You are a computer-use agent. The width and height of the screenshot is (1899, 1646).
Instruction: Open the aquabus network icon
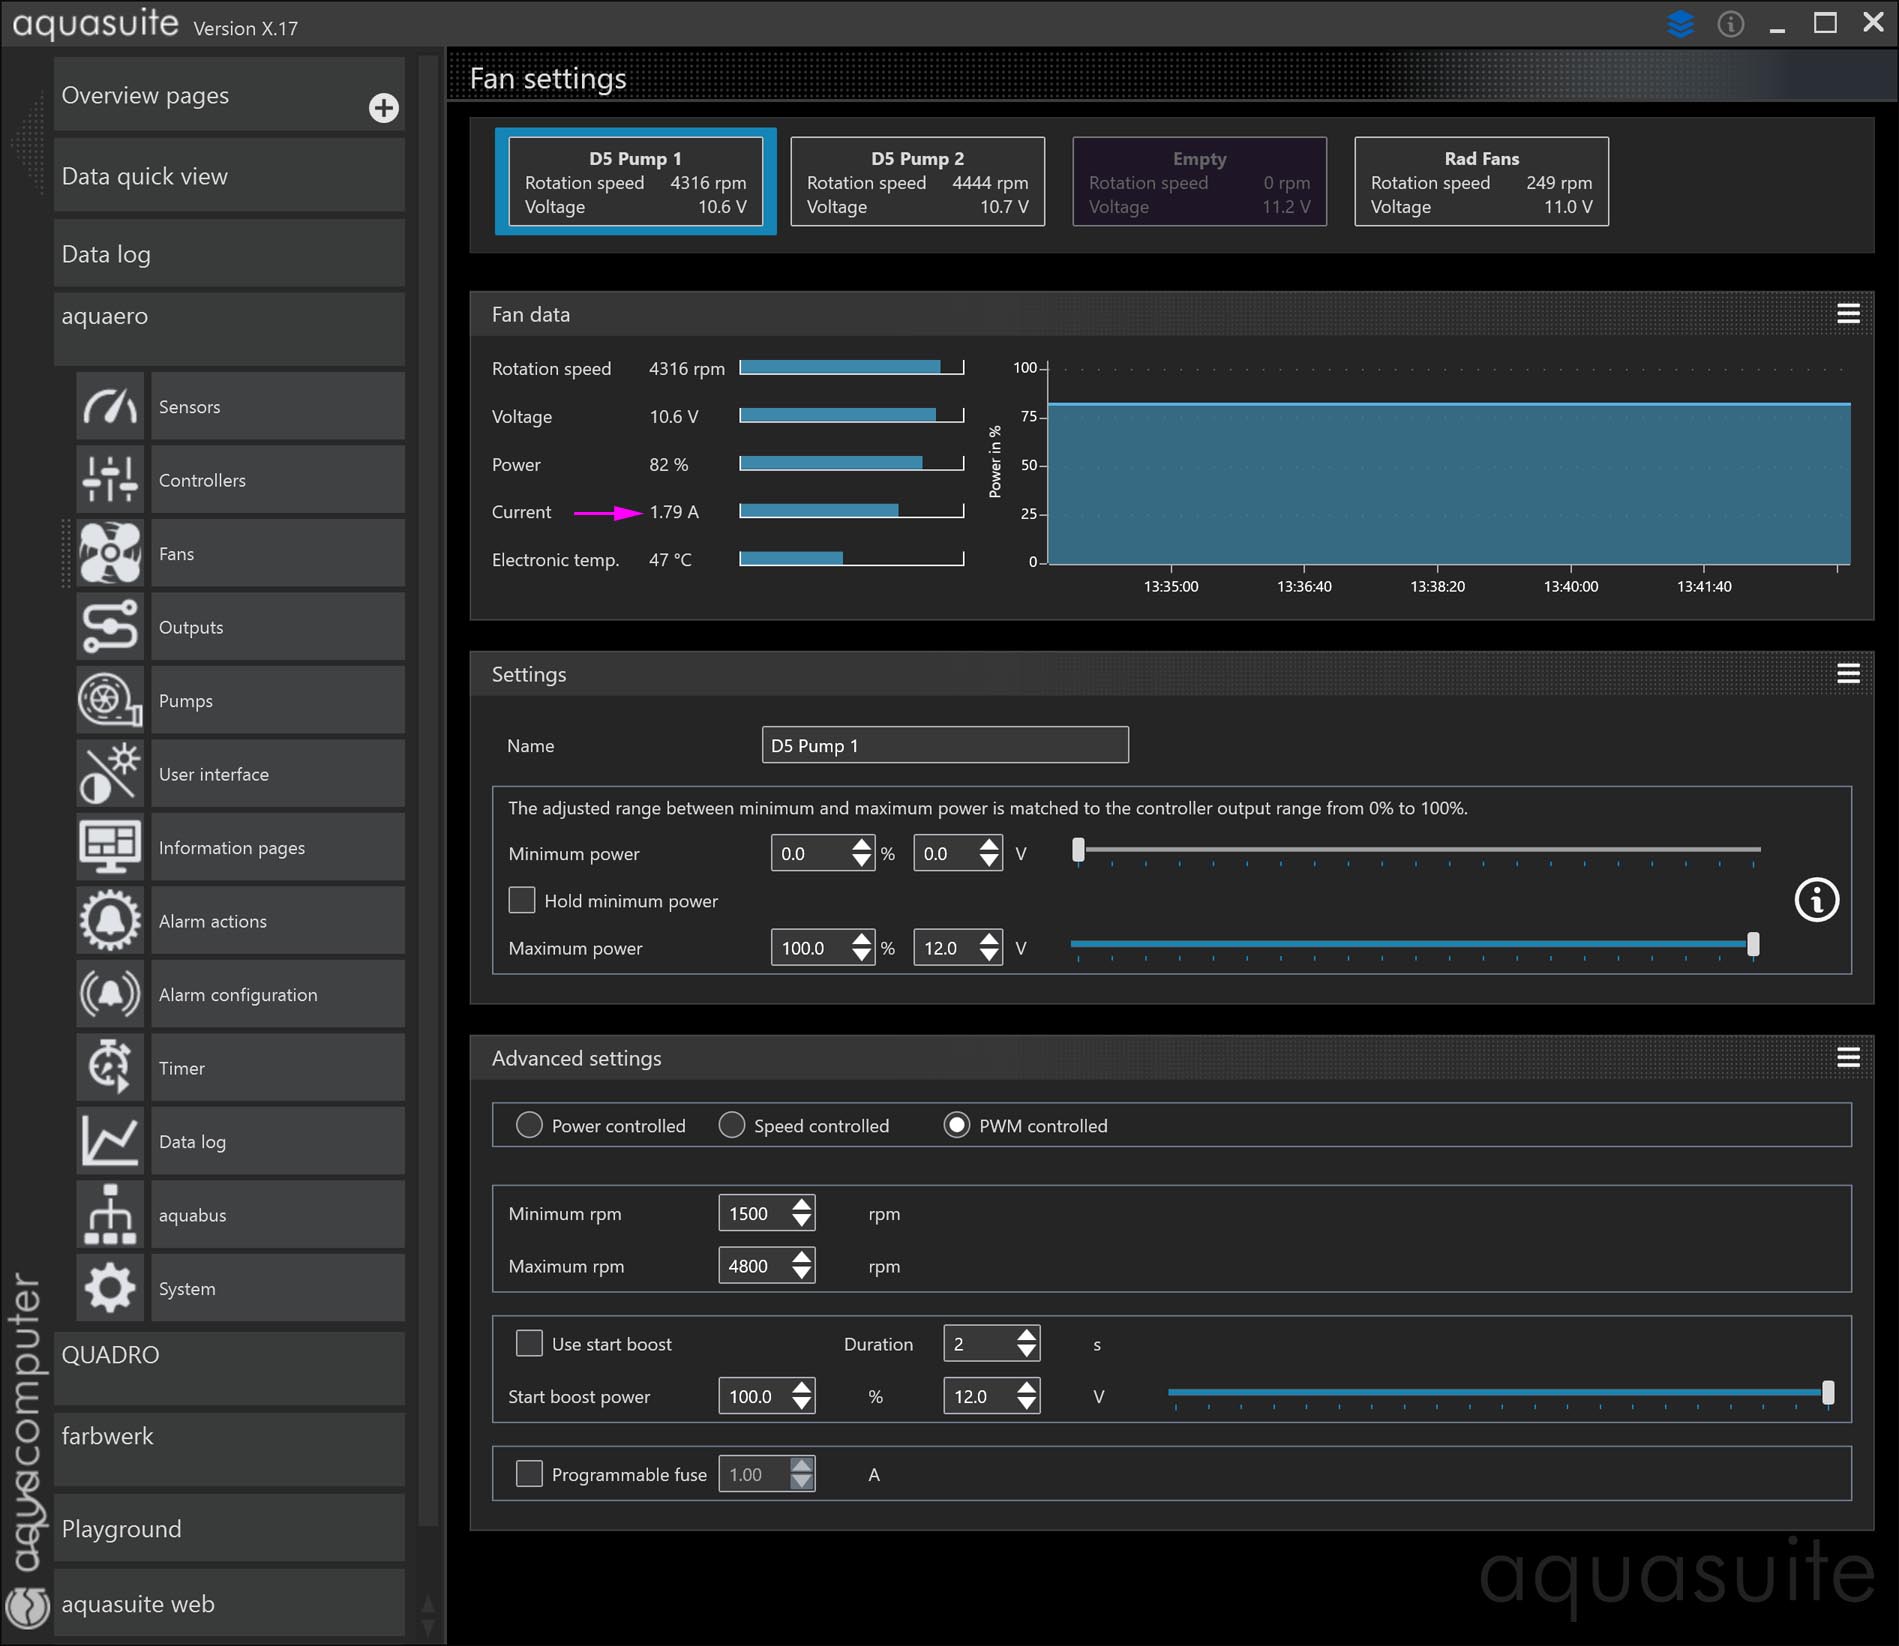110,1215
